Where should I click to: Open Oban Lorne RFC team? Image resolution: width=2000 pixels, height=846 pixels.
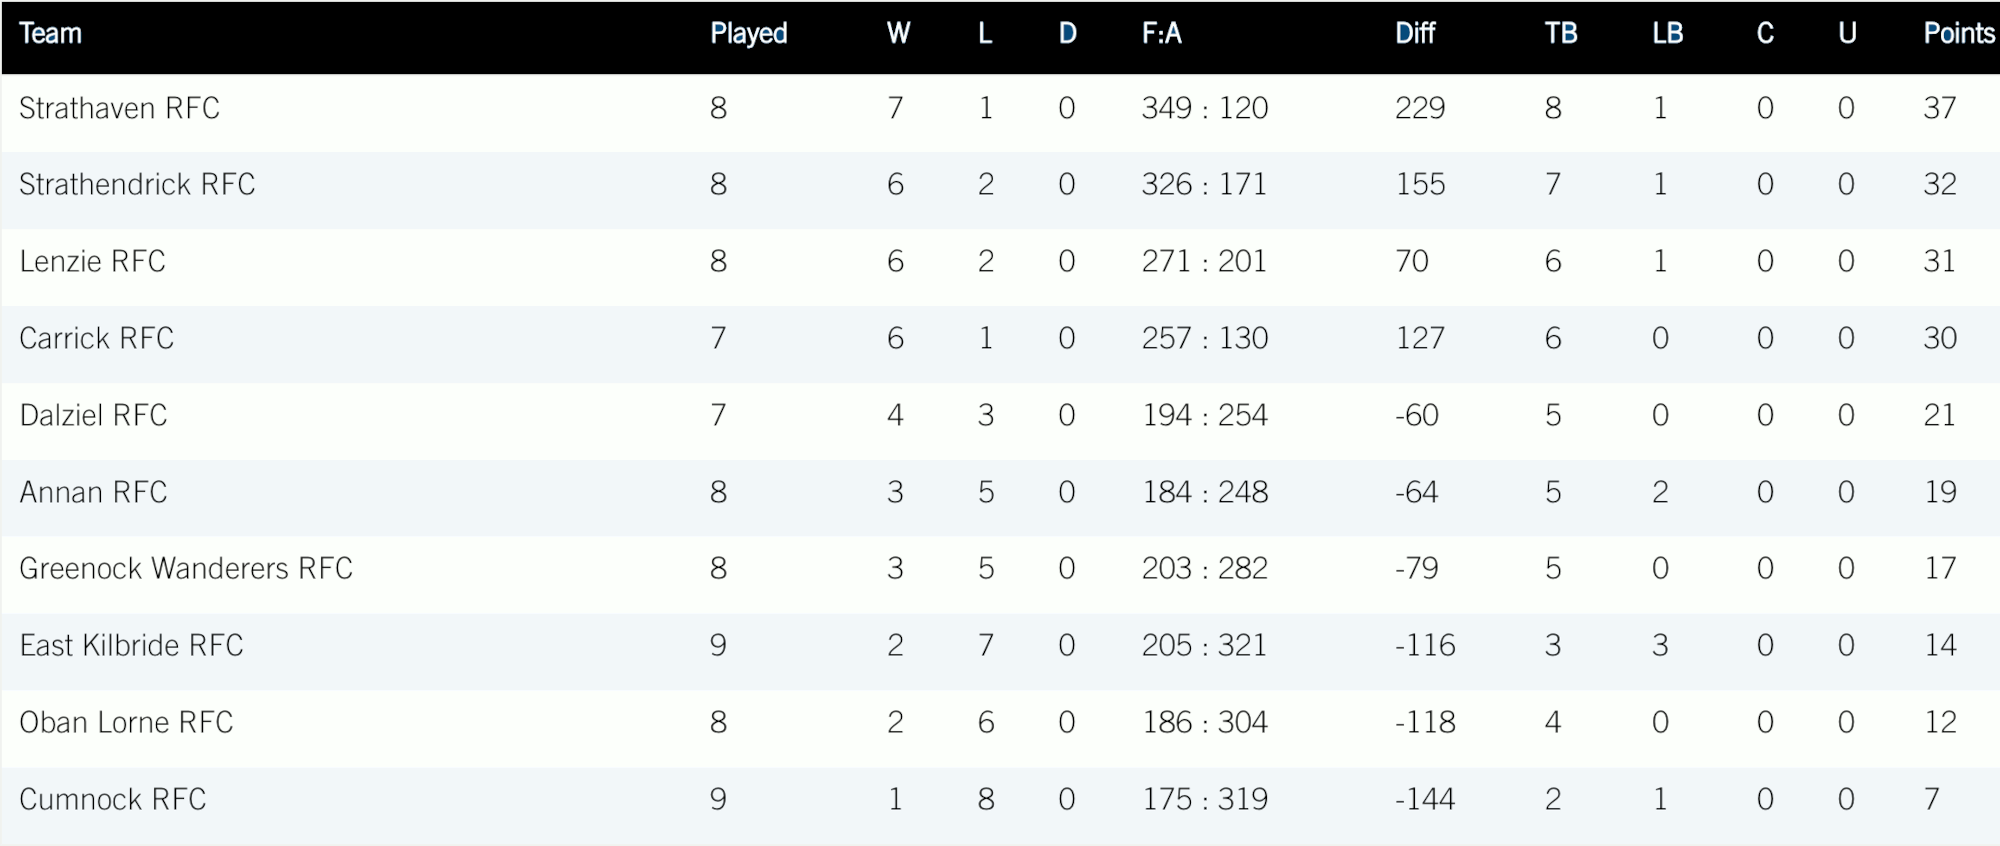(126, 723)
